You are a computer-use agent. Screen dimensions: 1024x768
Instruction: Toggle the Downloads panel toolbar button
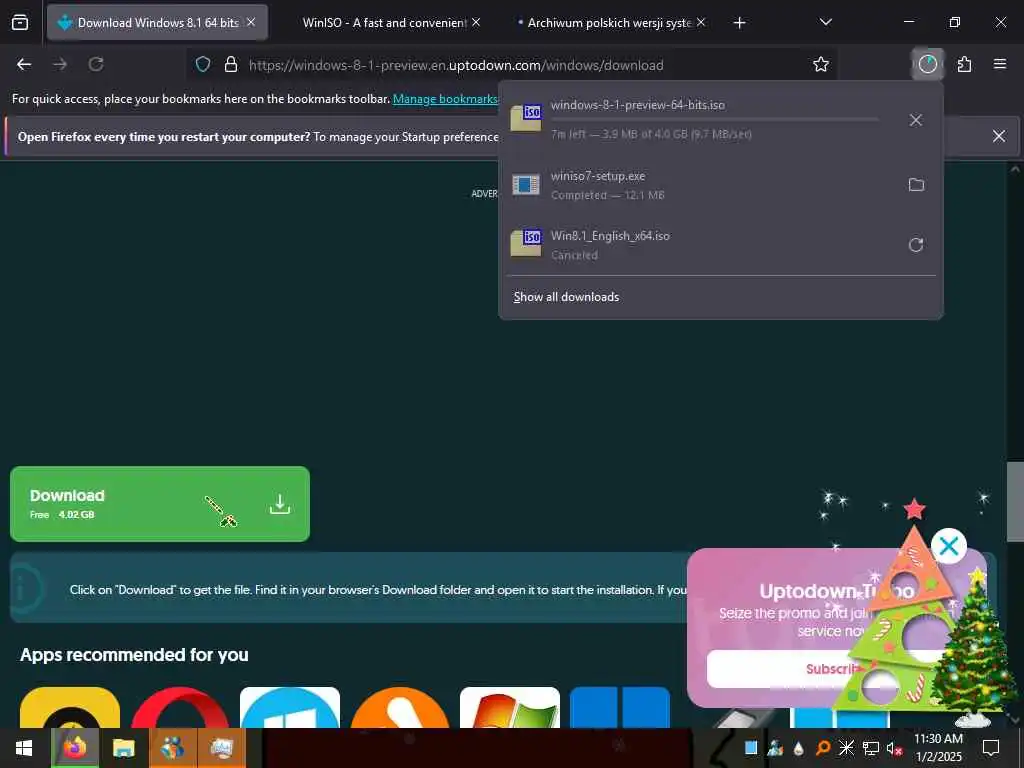(927, 64)
